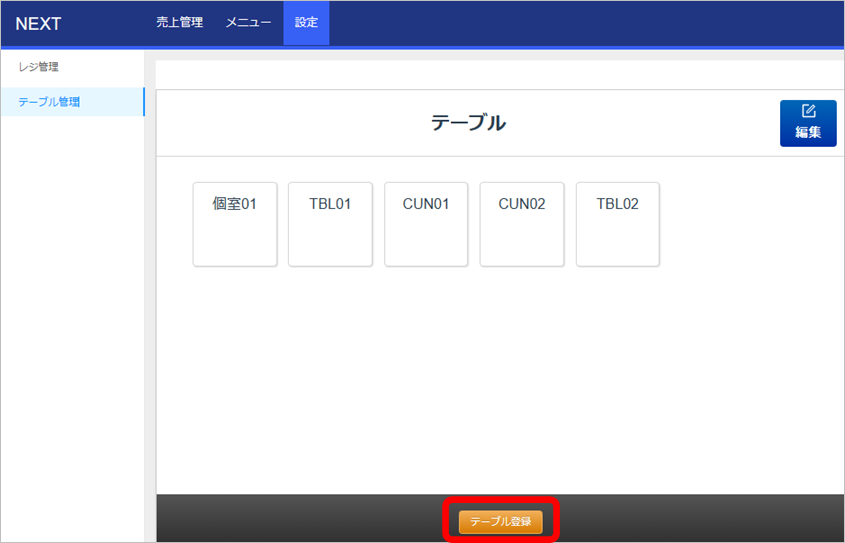The height and width of the screenshot is (543, 845).
Task: Select テーブル管理 in the sidebar
Action: [x=49, y=102]
